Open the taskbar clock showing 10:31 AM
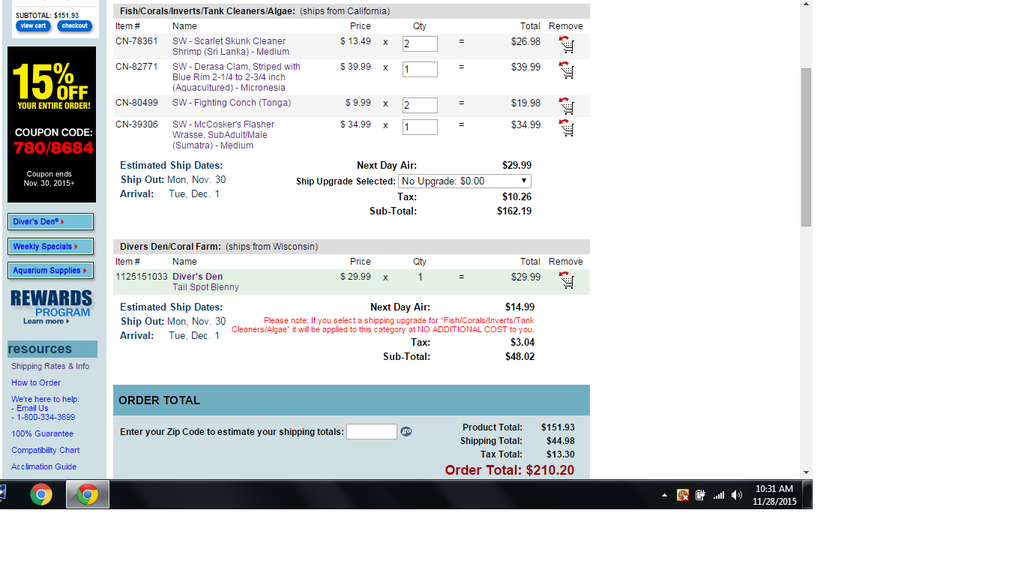Image resolution: width=1024 pixels, height=576 pixels. click(x=775, y=495)
